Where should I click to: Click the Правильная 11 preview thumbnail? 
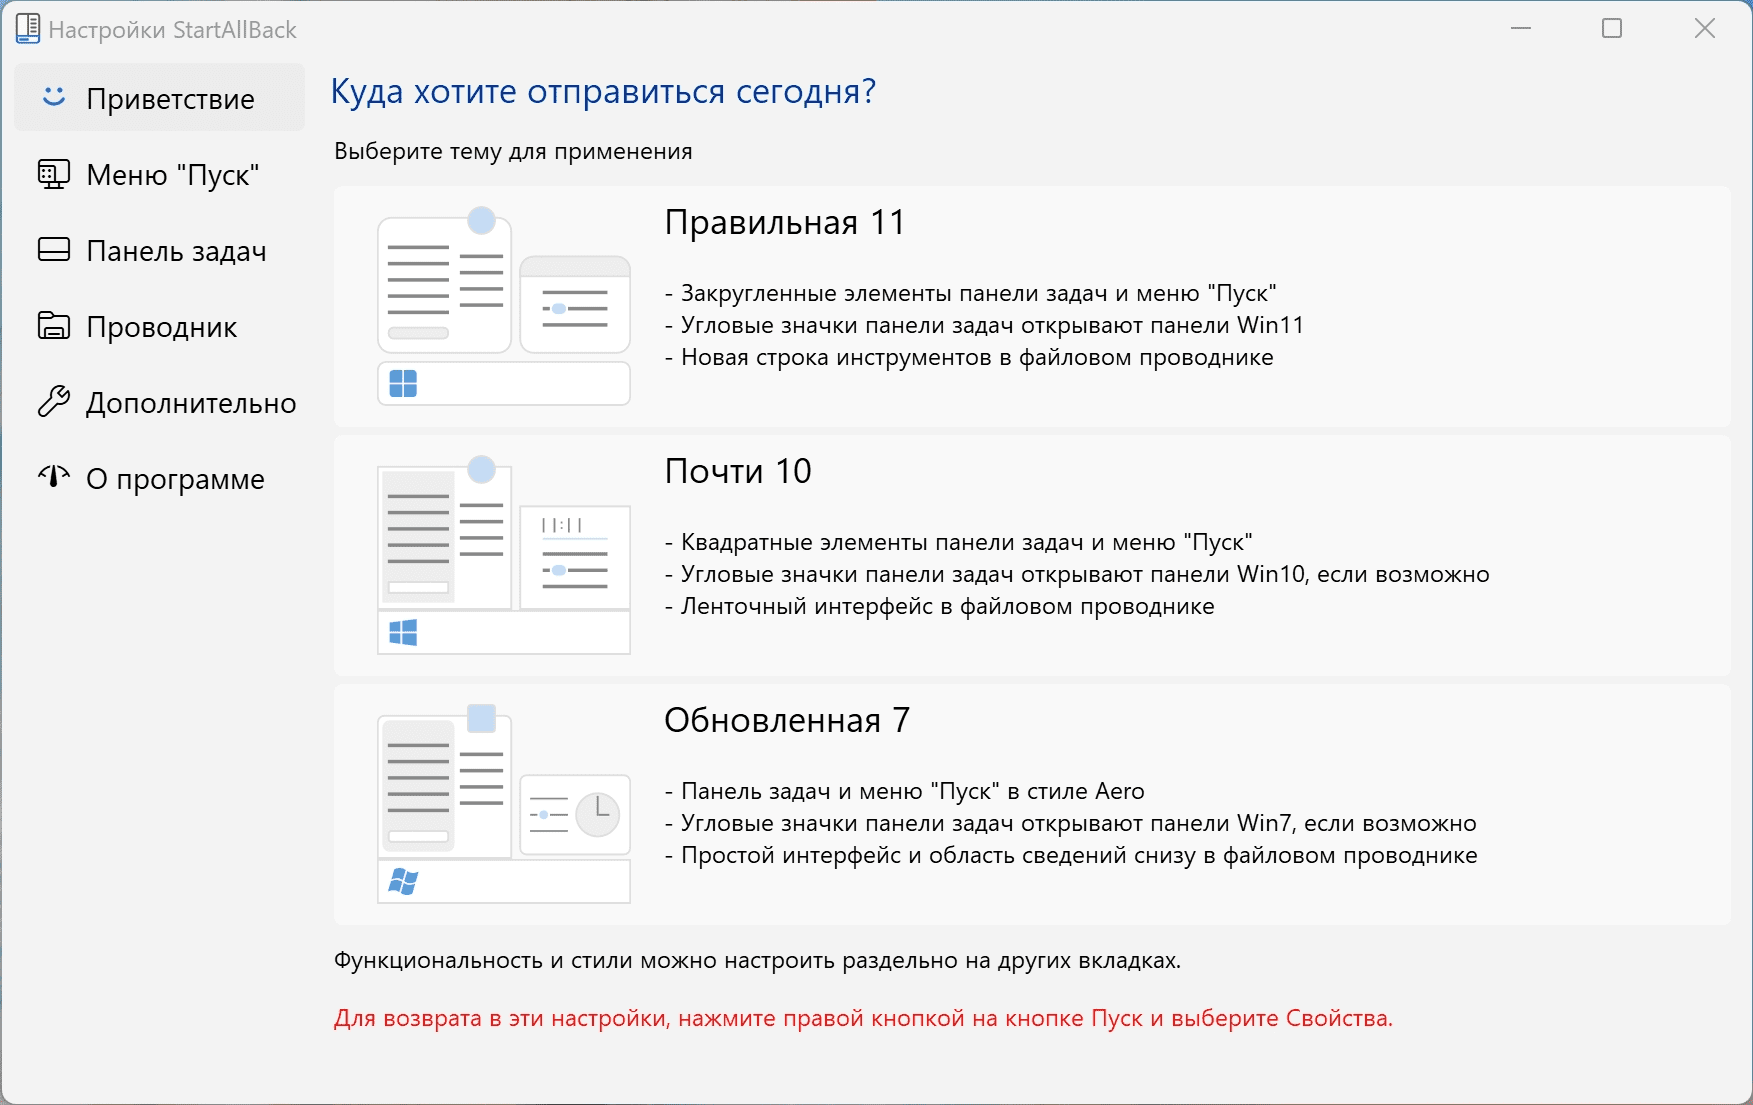tap(504, 306)
